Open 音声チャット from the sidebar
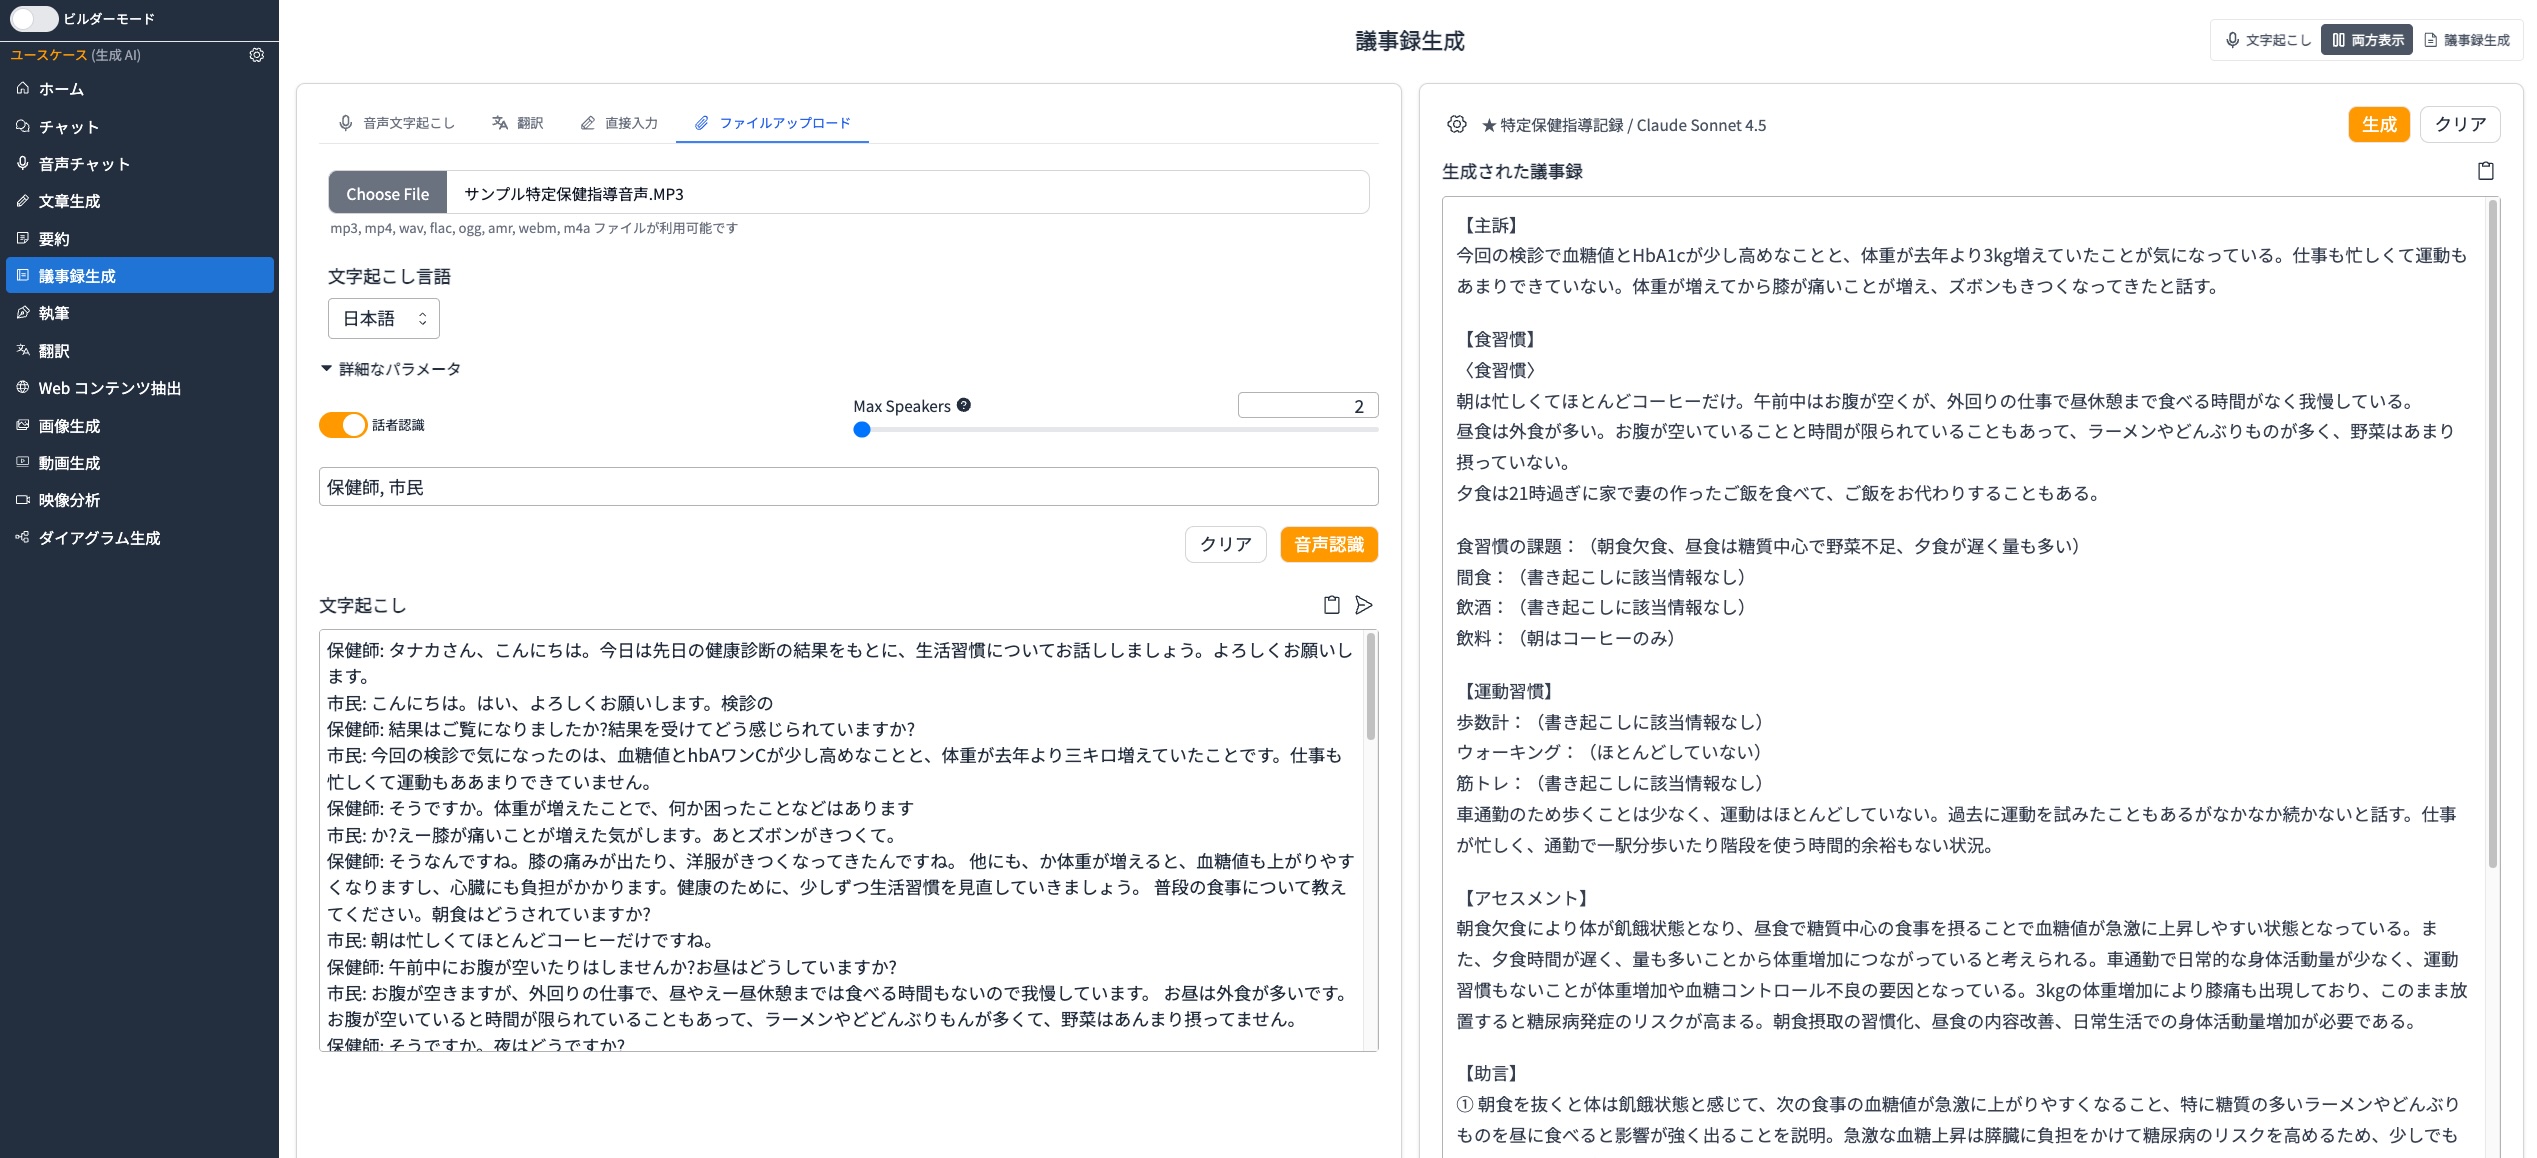Viewport: 2537px width, 1158px height. [x=84, y=164]
